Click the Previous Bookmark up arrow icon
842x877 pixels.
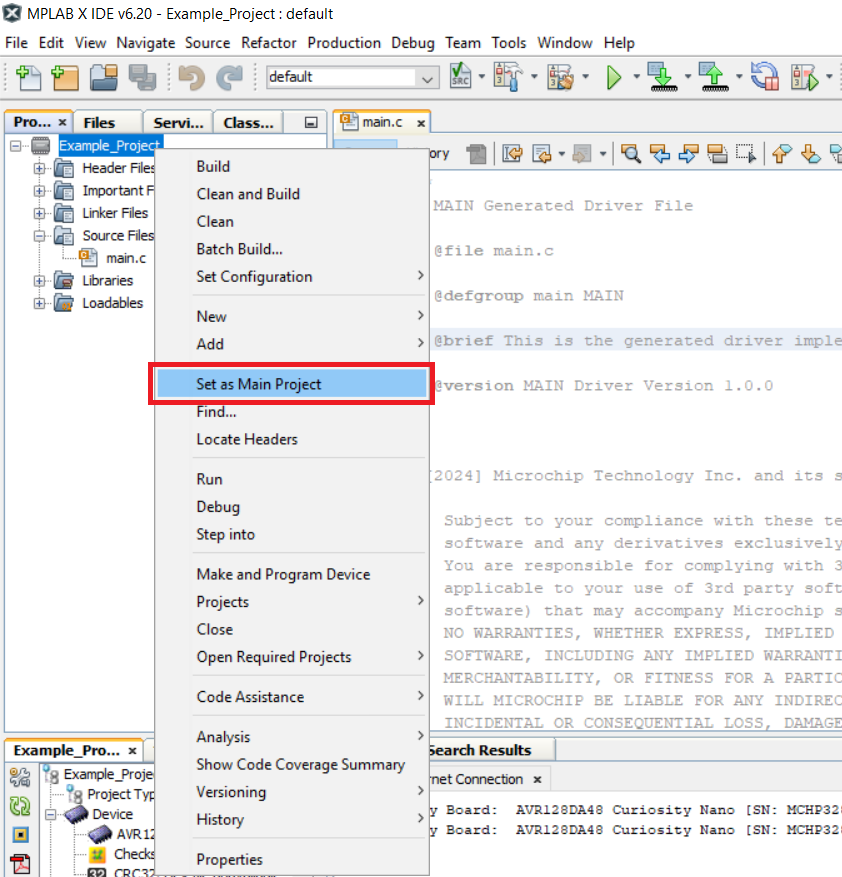(782, 153)
